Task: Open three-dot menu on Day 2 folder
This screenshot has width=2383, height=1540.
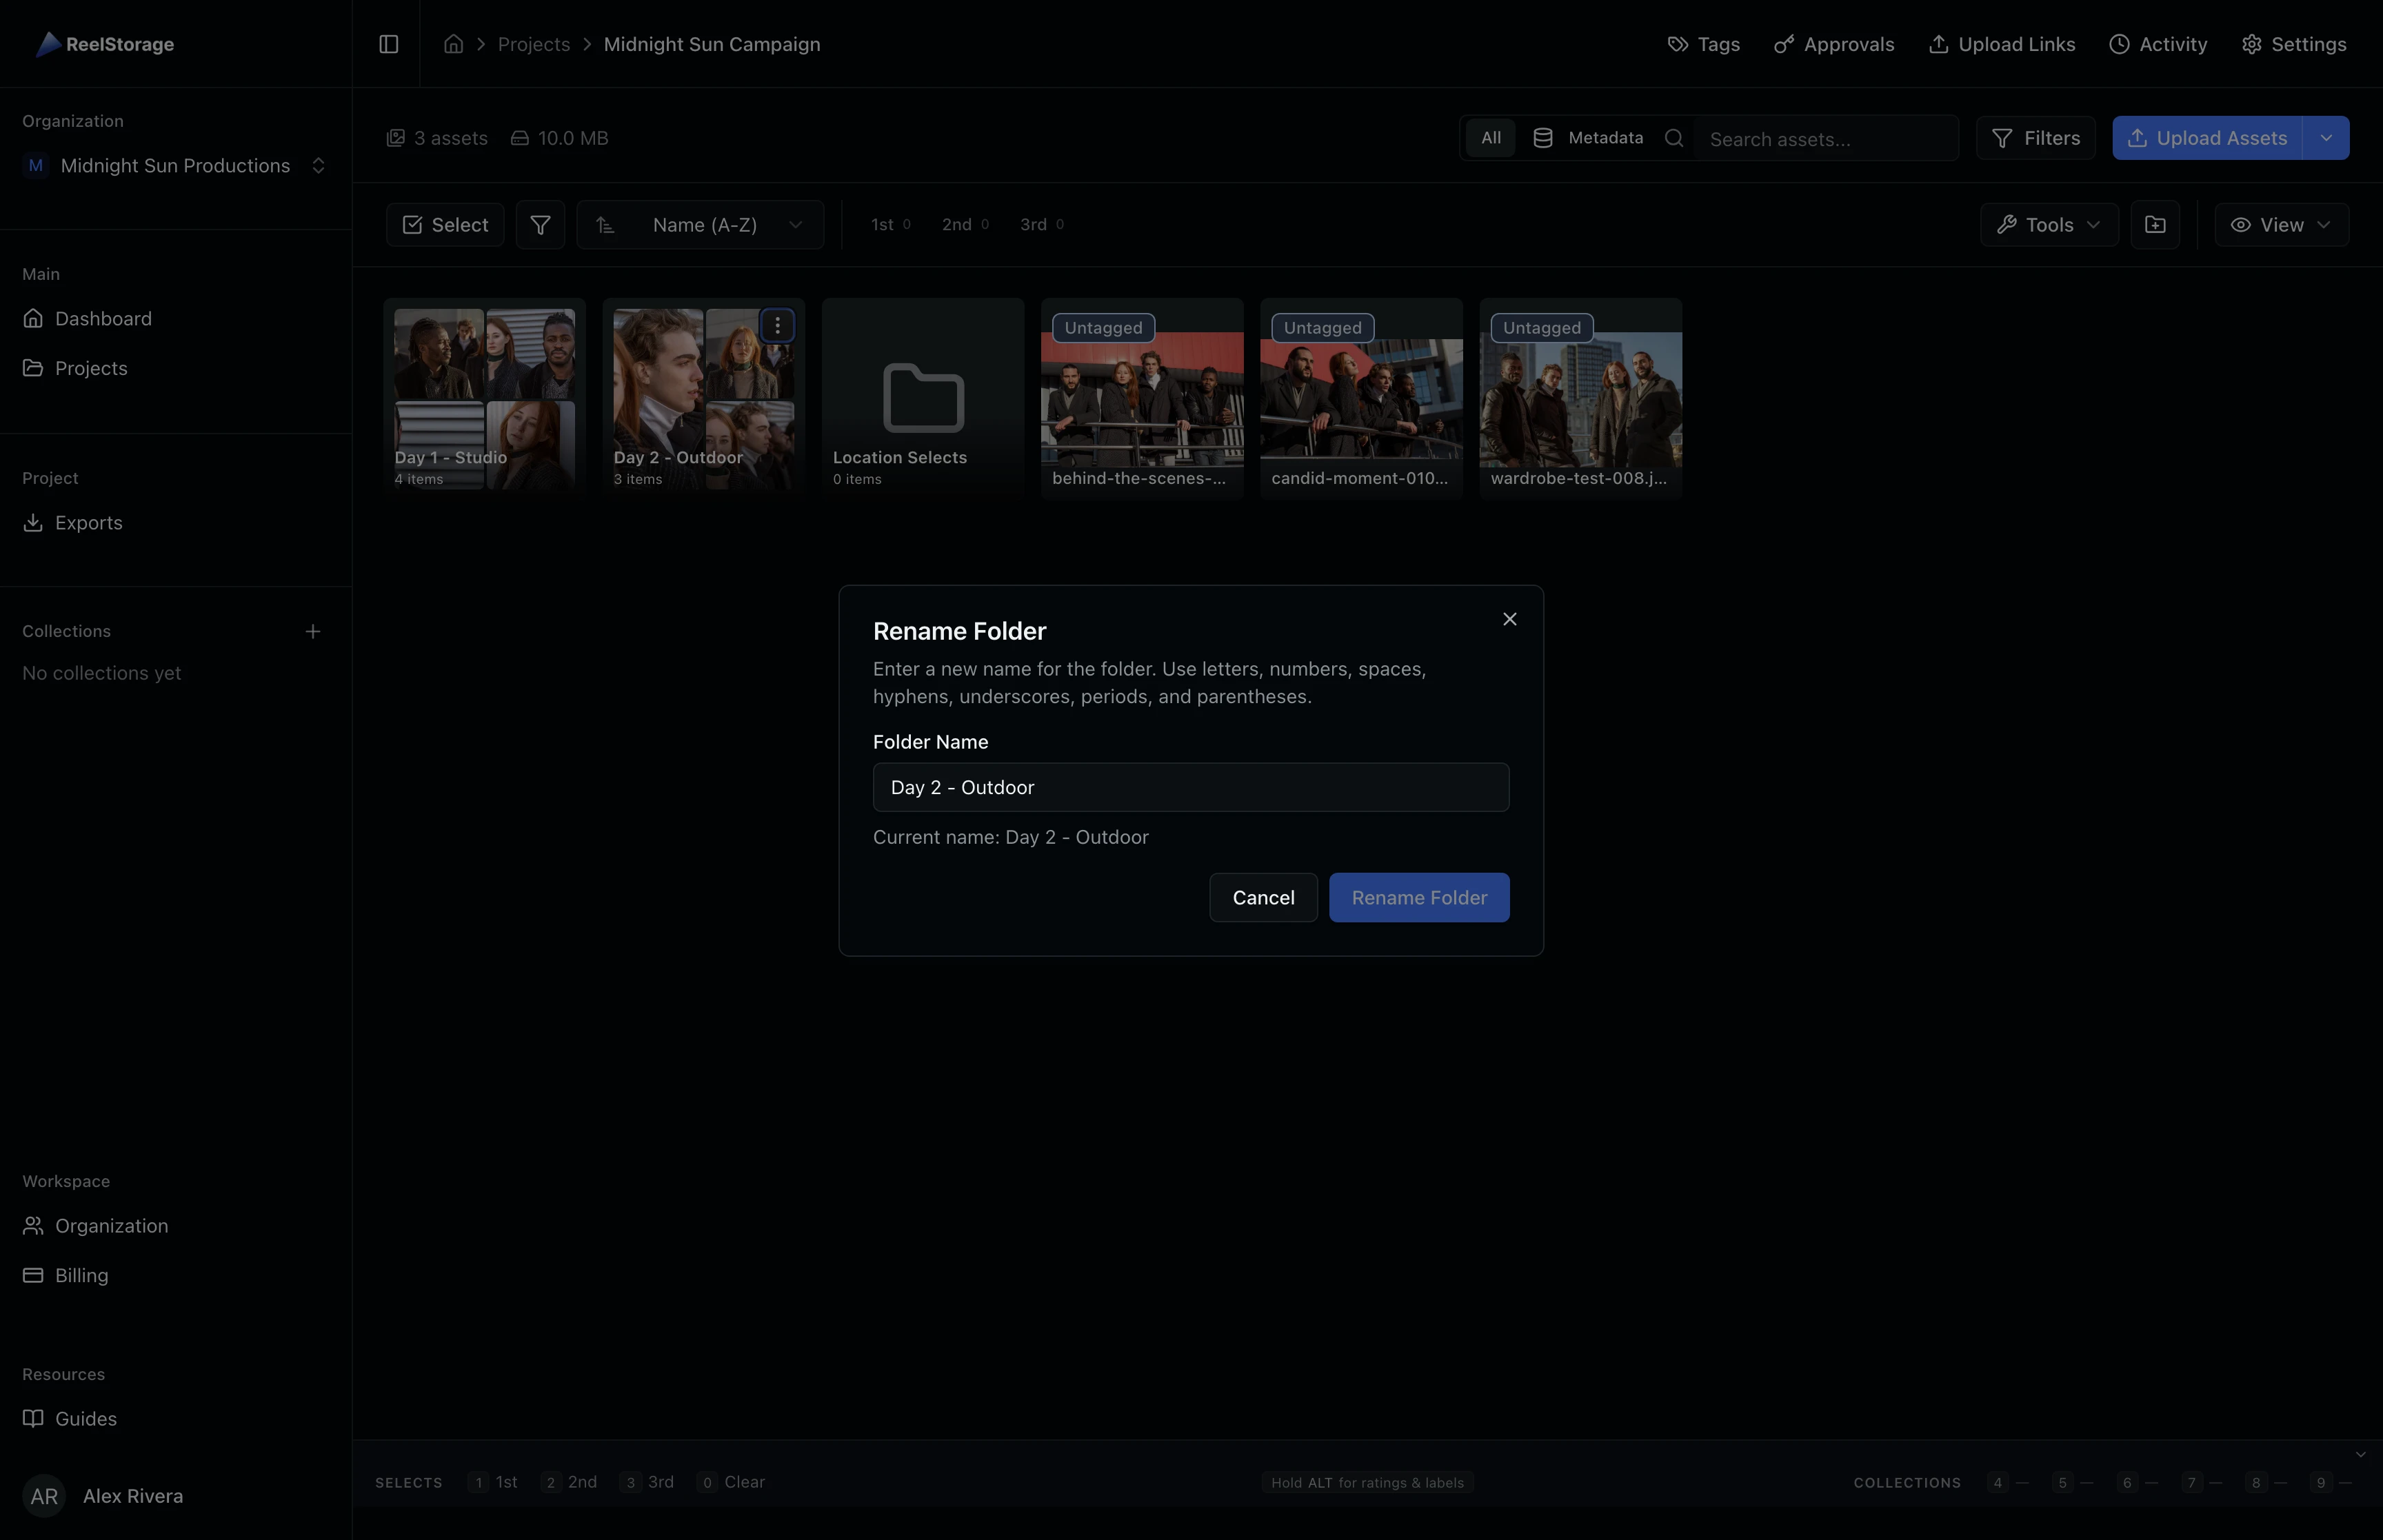Action: [x=777, y=326]
